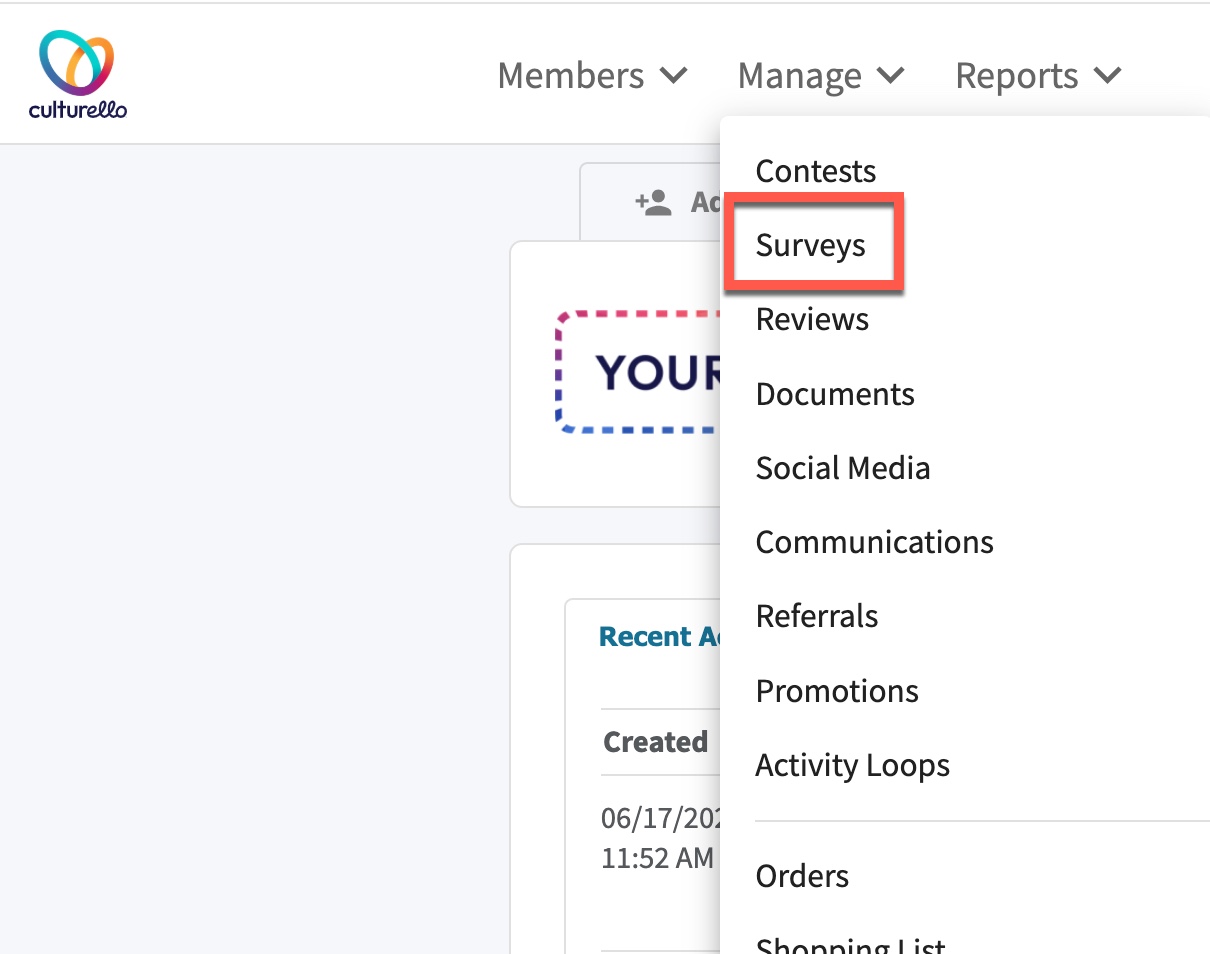Select Orders from the Manage menu
The height and width of the screenshot is (954, 1210).
[802, 876]
